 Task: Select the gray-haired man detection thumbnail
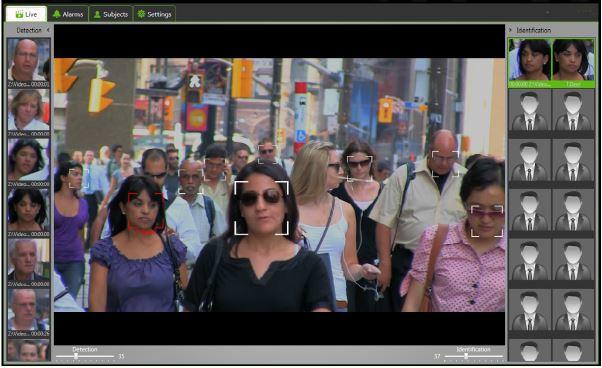29,263
